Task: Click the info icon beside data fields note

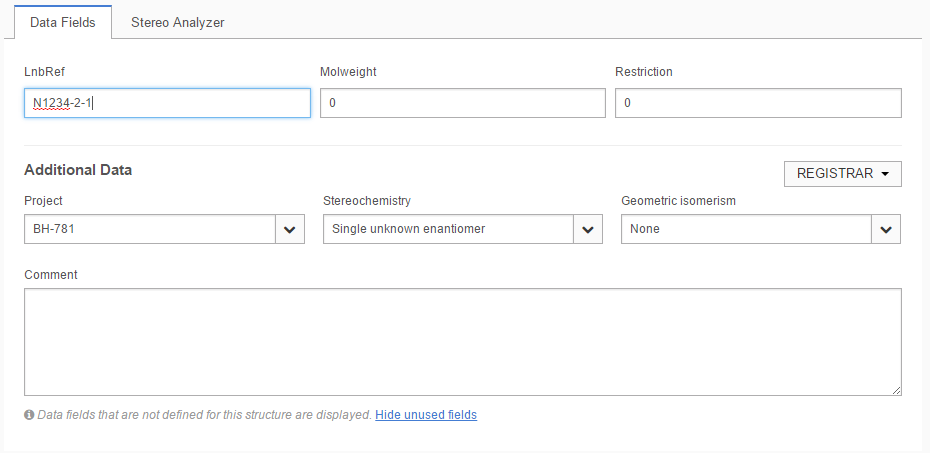Action: tap(29, 415)
